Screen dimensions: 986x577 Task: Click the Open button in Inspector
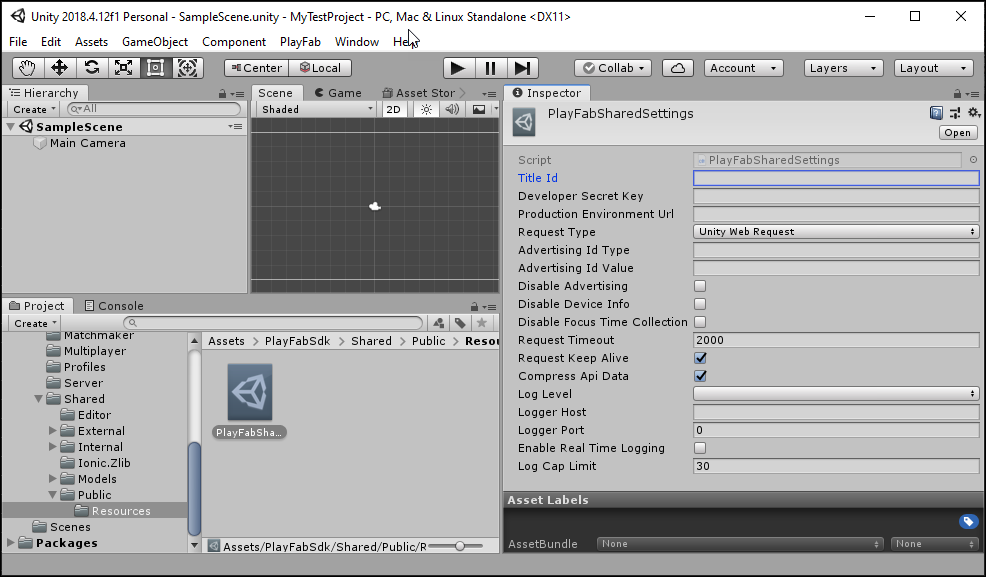pos(956,132)
